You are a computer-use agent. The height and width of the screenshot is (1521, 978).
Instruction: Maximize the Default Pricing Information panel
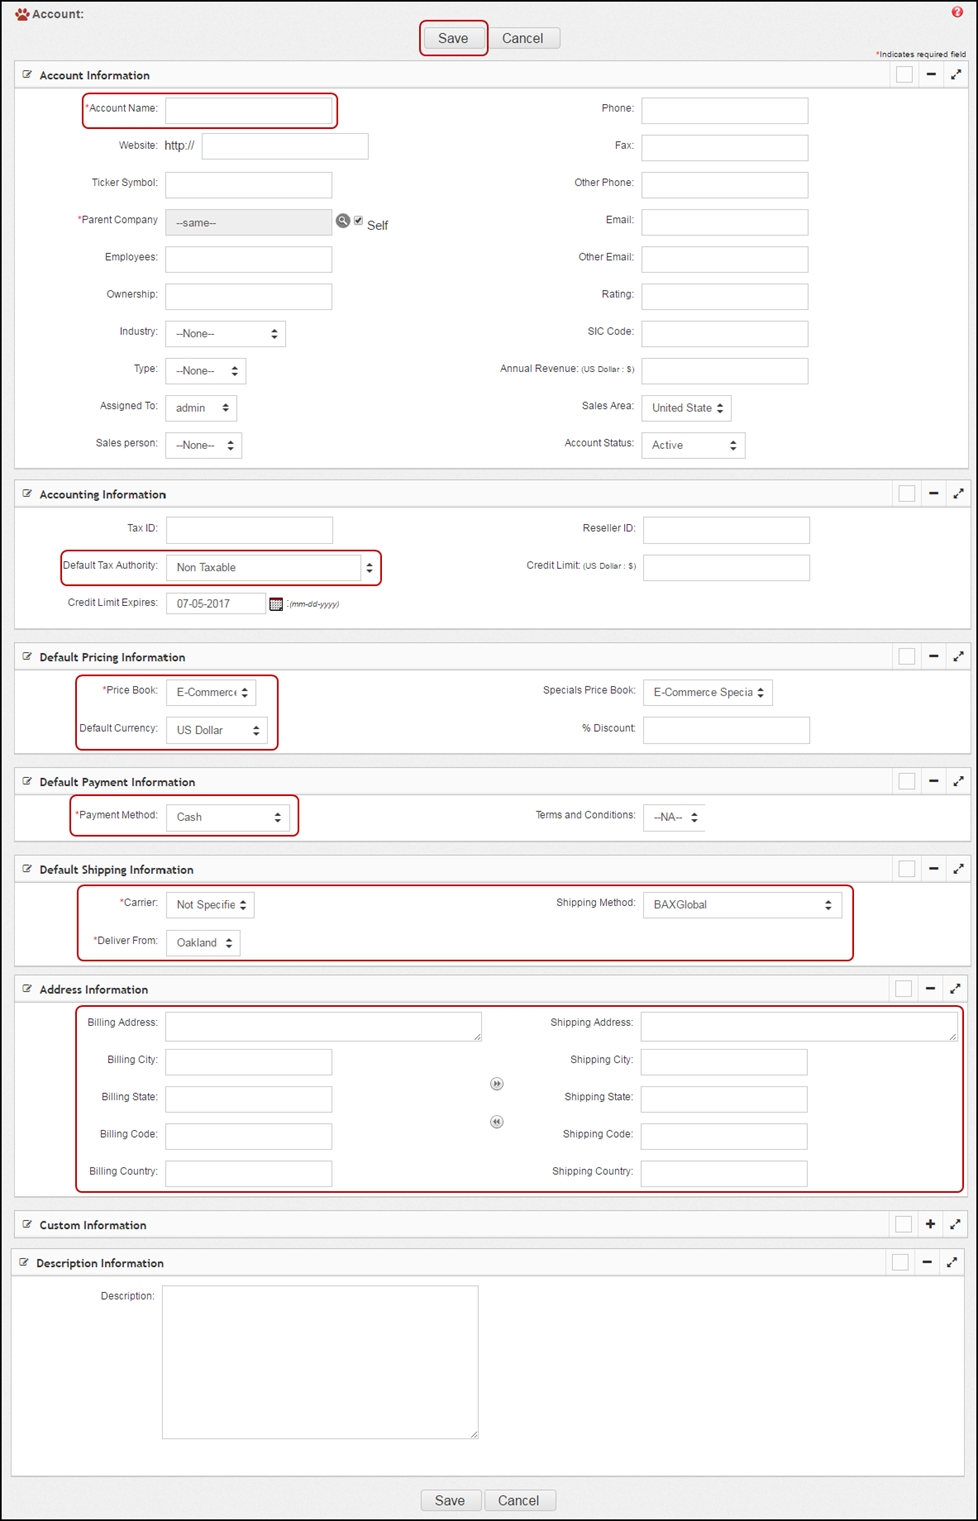958,656
